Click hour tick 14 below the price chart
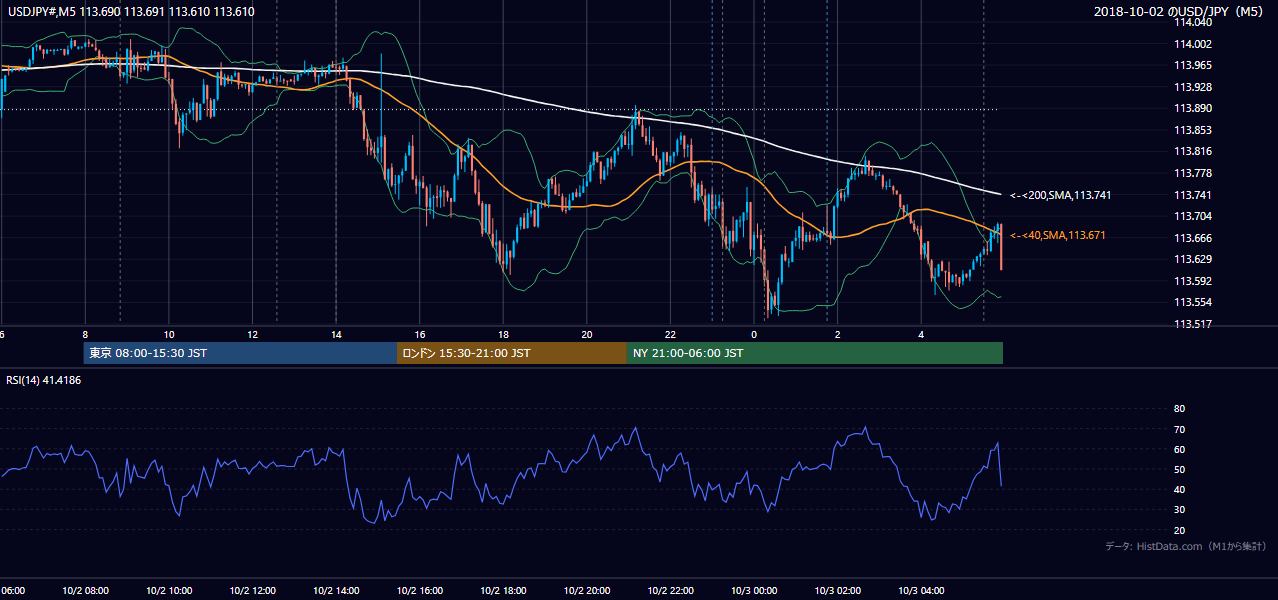This screenshot has width=1278, height=600. point(336,334)
